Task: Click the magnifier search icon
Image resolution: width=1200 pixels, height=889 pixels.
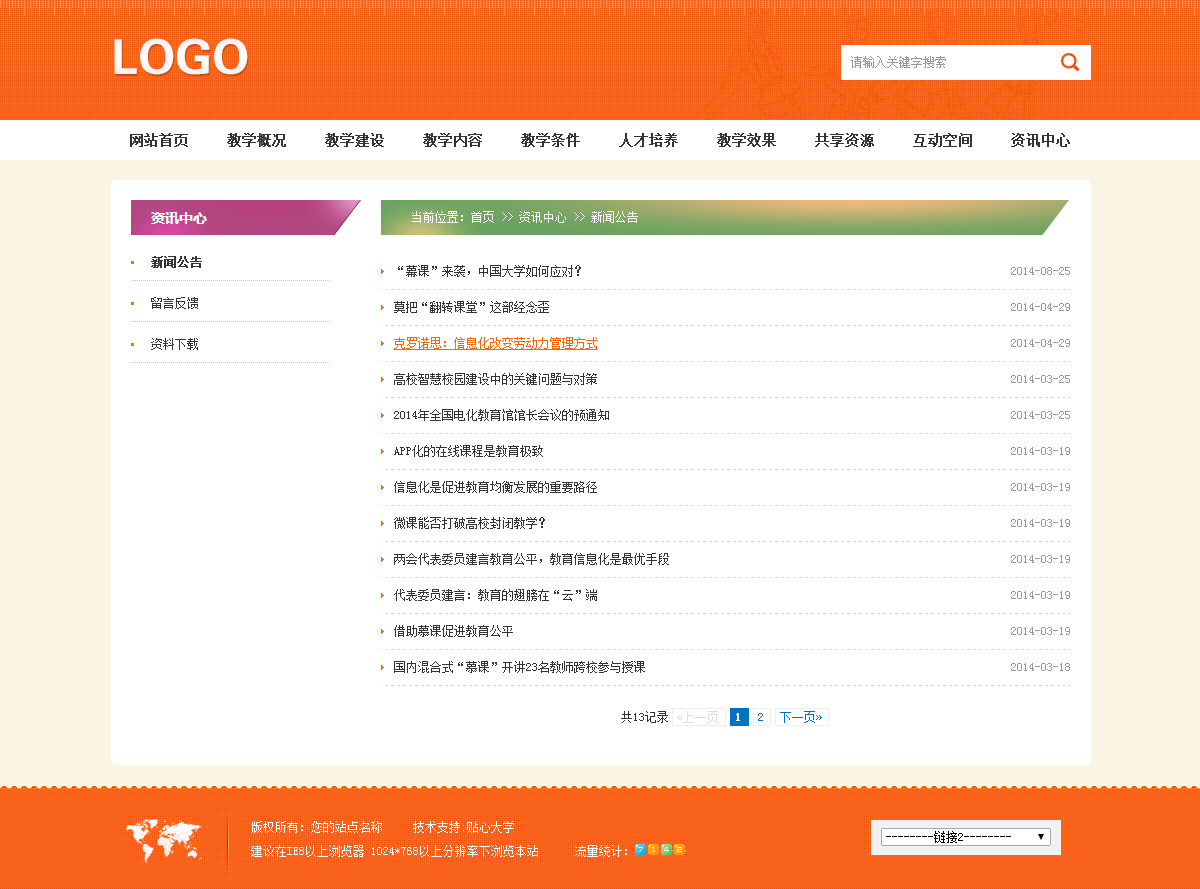Action: click(x=1069, y=62)
